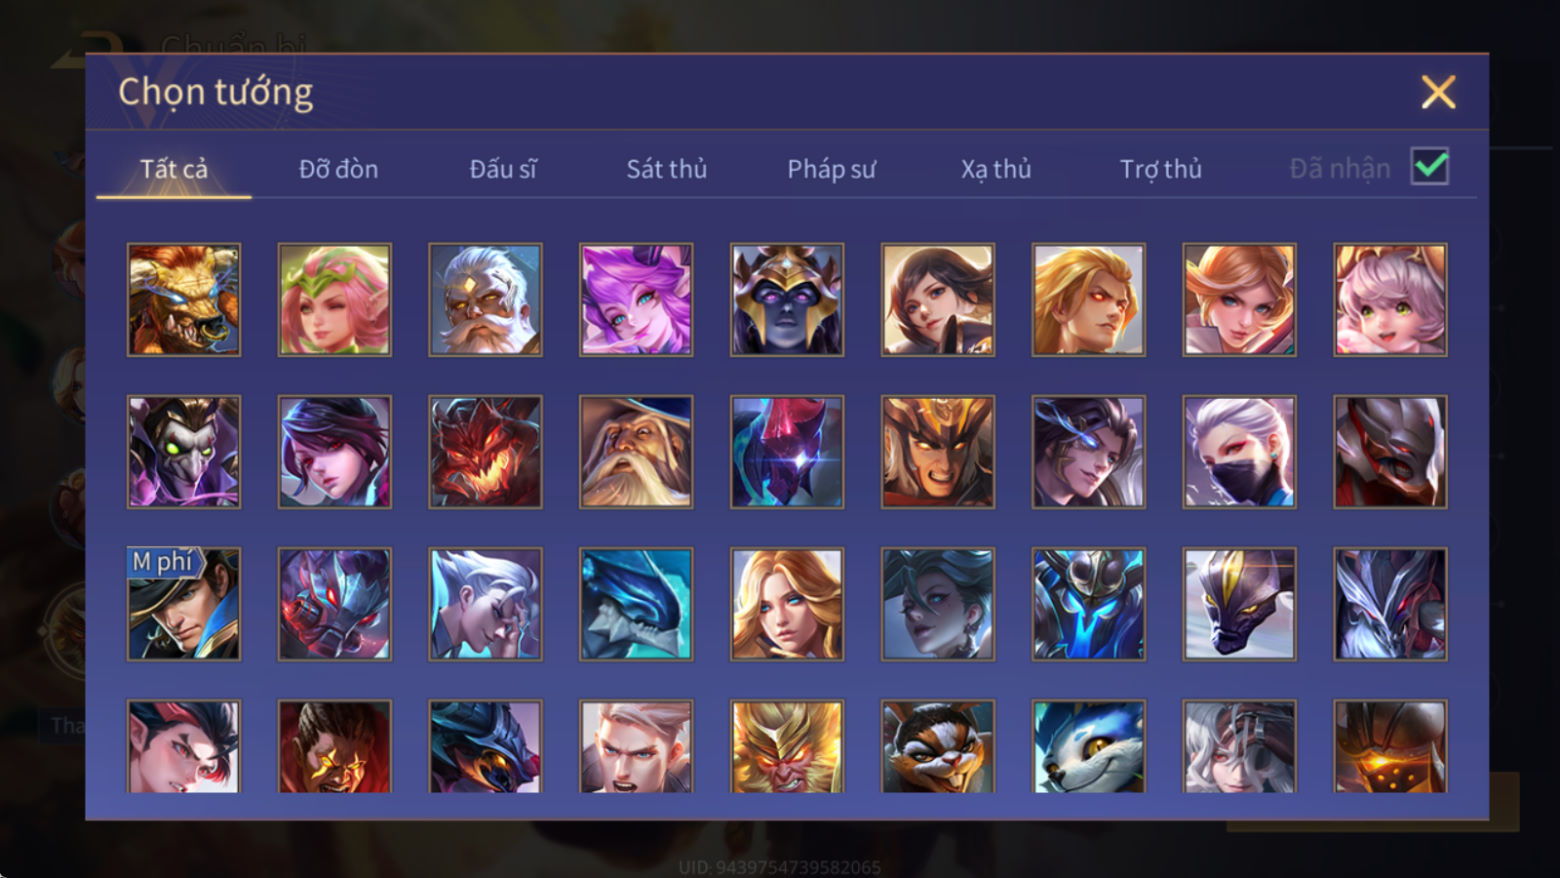Choose the red demon face hero portrait
Image resolution: width=1560 pixels, height=878 pixels.
(485, 452)
